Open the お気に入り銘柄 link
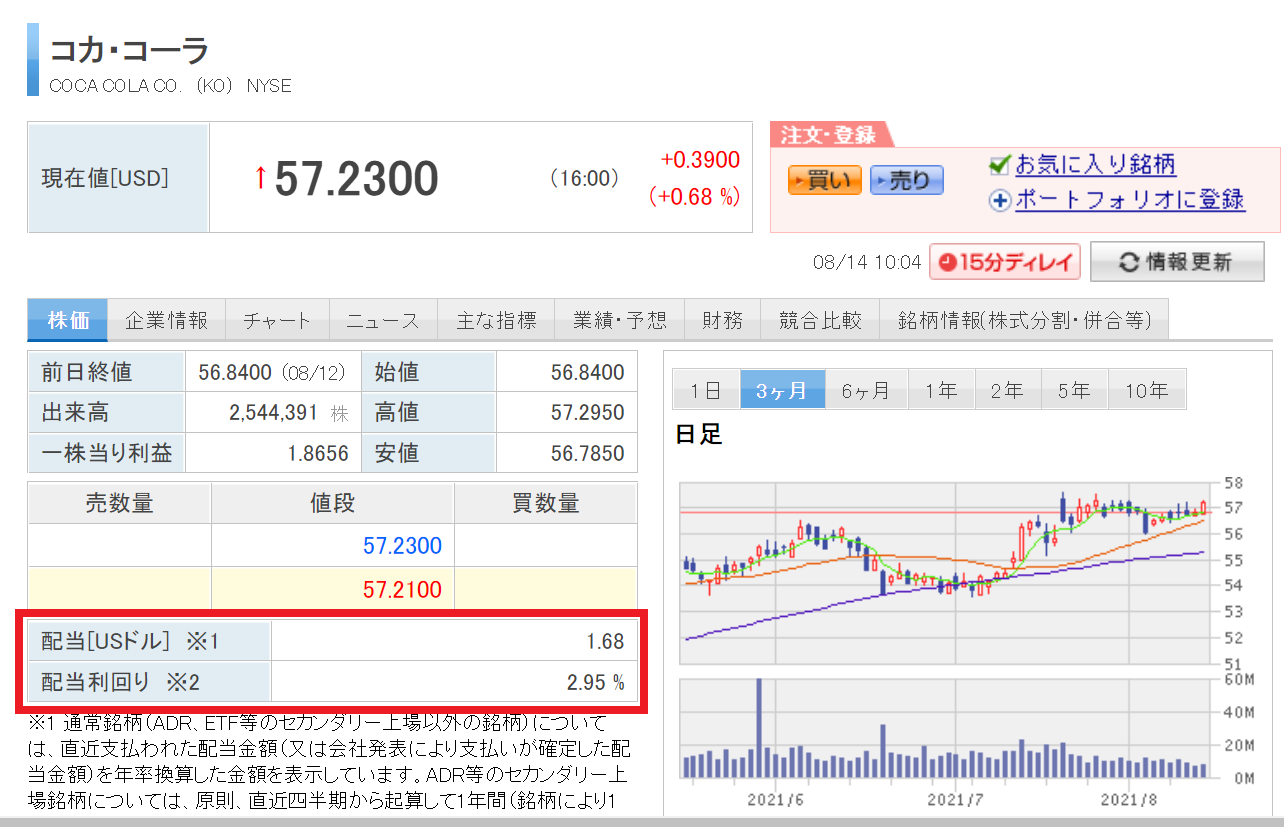1284x827 pixels. point(1095,165)
